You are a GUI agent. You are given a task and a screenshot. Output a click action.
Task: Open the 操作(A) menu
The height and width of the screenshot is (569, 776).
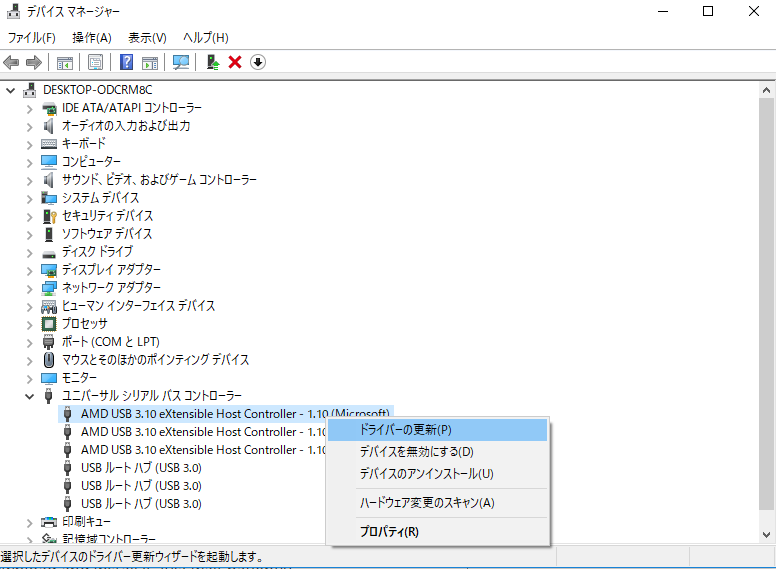92,38
